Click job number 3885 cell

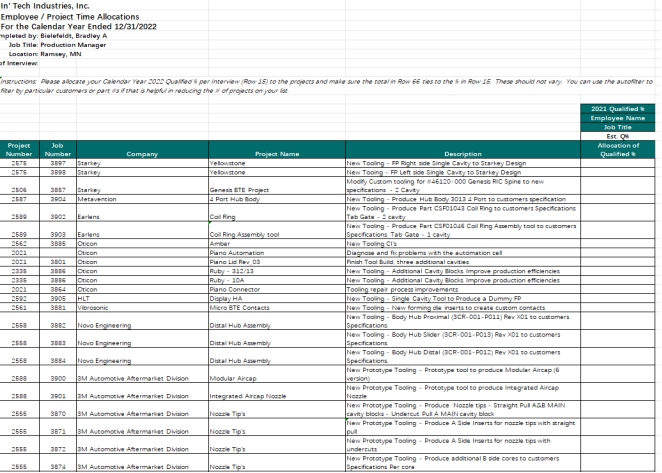pyautogui.click(x=58, y=244)
